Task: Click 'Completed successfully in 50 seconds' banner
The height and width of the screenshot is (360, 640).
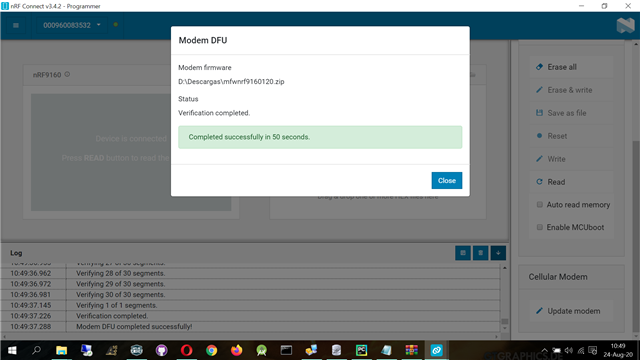Action: pyautogui.click(x=320, y=137)
